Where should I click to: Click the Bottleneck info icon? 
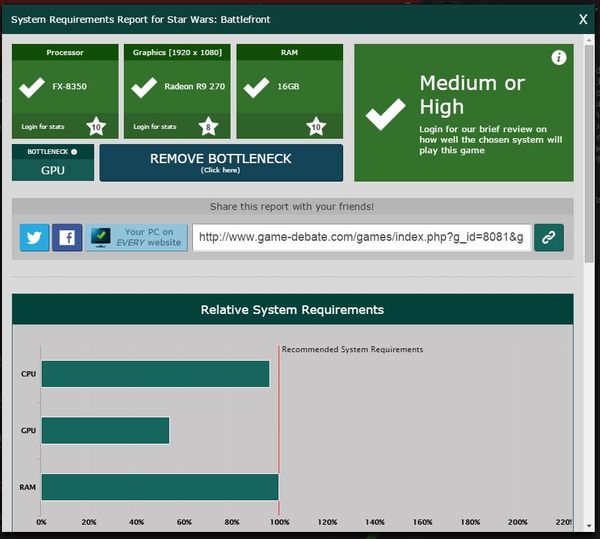click(74, 152)
